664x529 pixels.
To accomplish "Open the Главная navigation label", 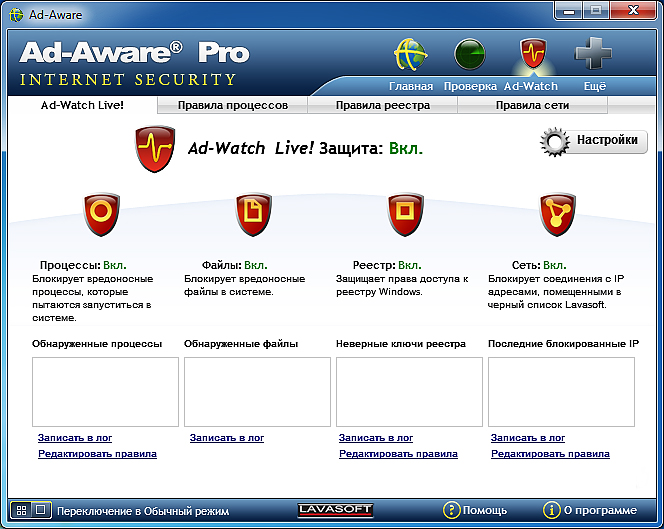I will 411,86.
